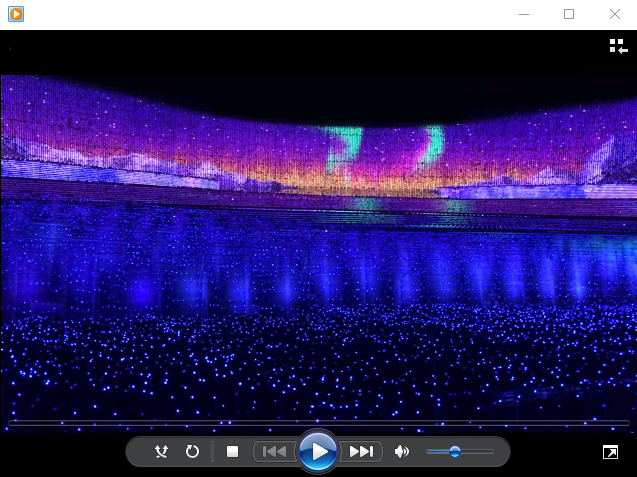View full screen with the arrow icon
Screen dimensions: 637x477
pyautogui.click(x=611, y=452)
